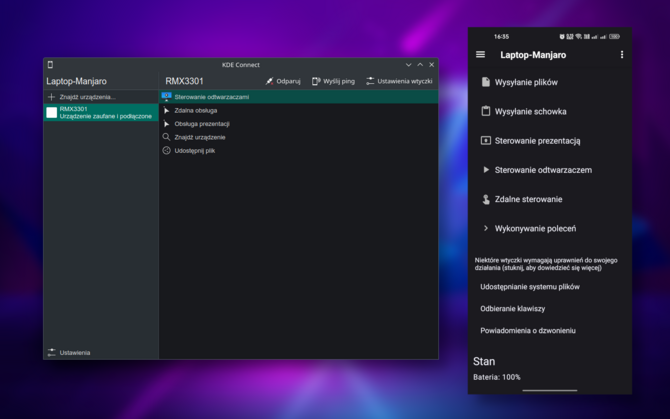This screenshot has height=419, width=670.
Task: Click the unplug icon beside Odparuj
Action: (269, 81)
